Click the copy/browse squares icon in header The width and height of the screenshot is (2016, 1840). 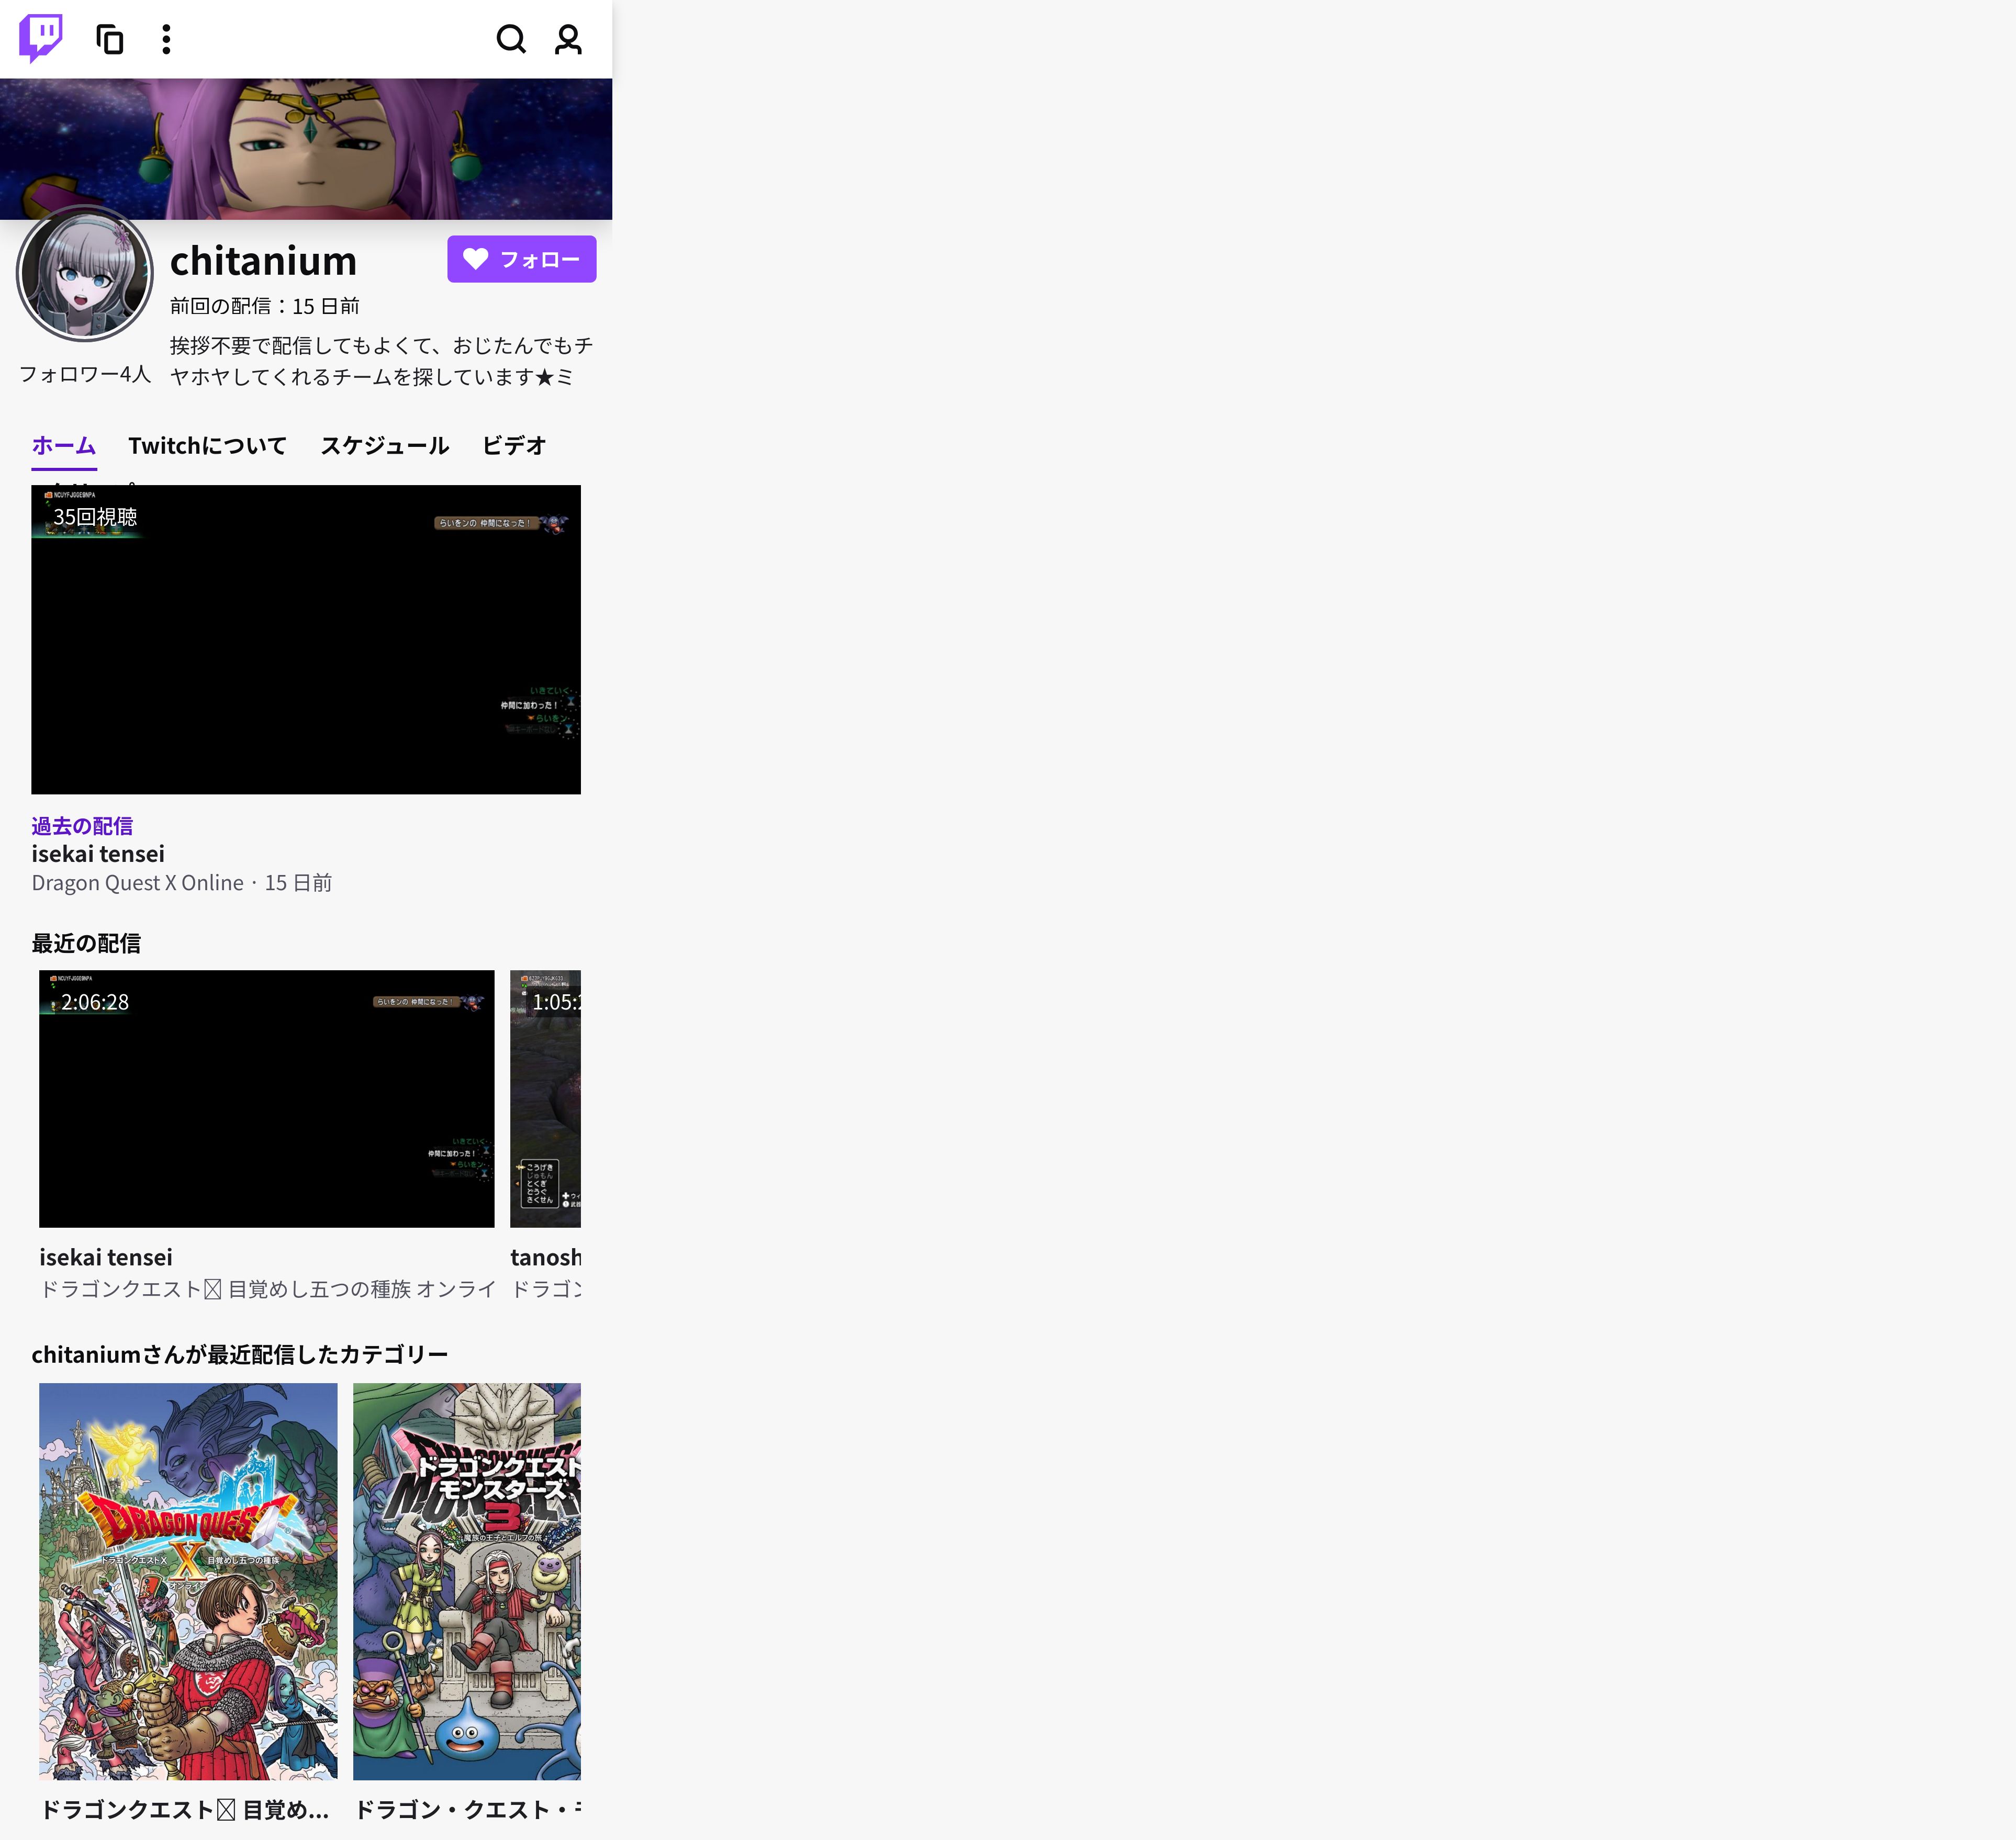pos(110,39)
